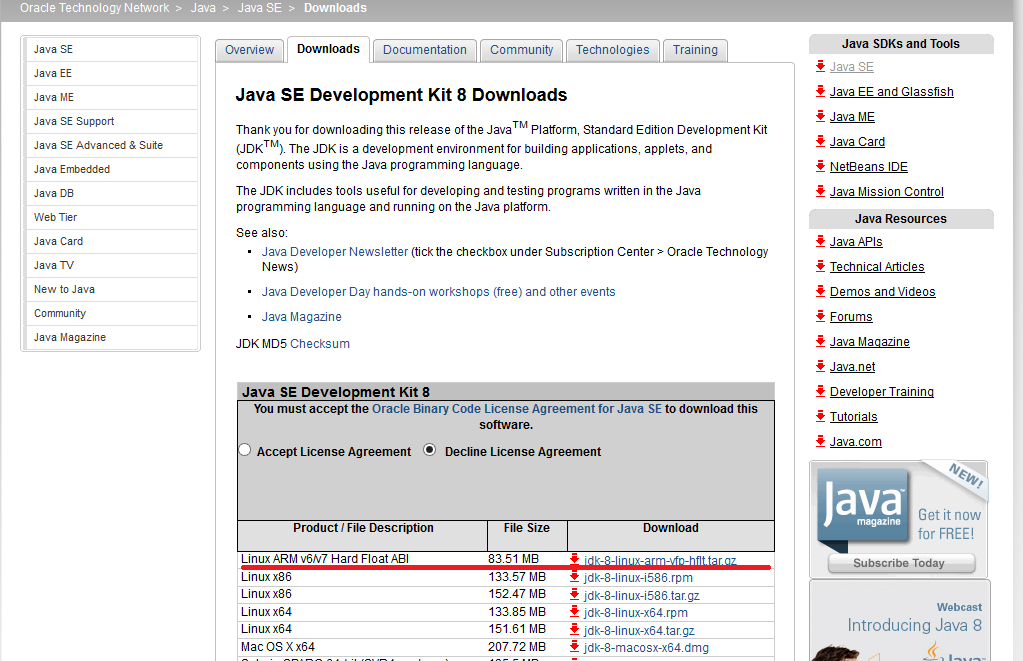Viewport: 1023px width, 661px height.
Task: Download jdk-8-linux-x64.tar.gz file link
Action: pos(639,630)
